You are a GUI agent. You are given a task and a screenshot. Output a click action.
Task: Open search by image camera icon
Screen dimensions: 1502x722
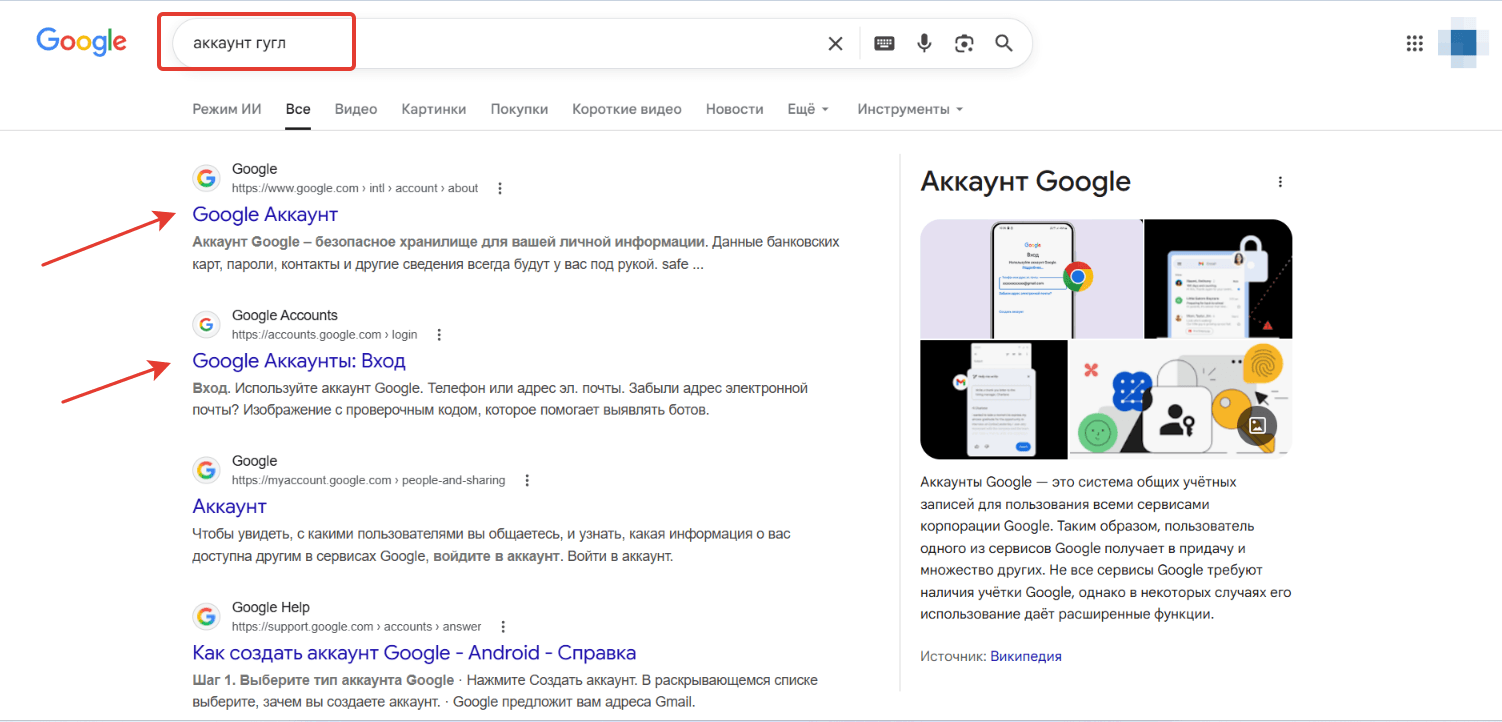pyautogui.click(x=964, y=43)
